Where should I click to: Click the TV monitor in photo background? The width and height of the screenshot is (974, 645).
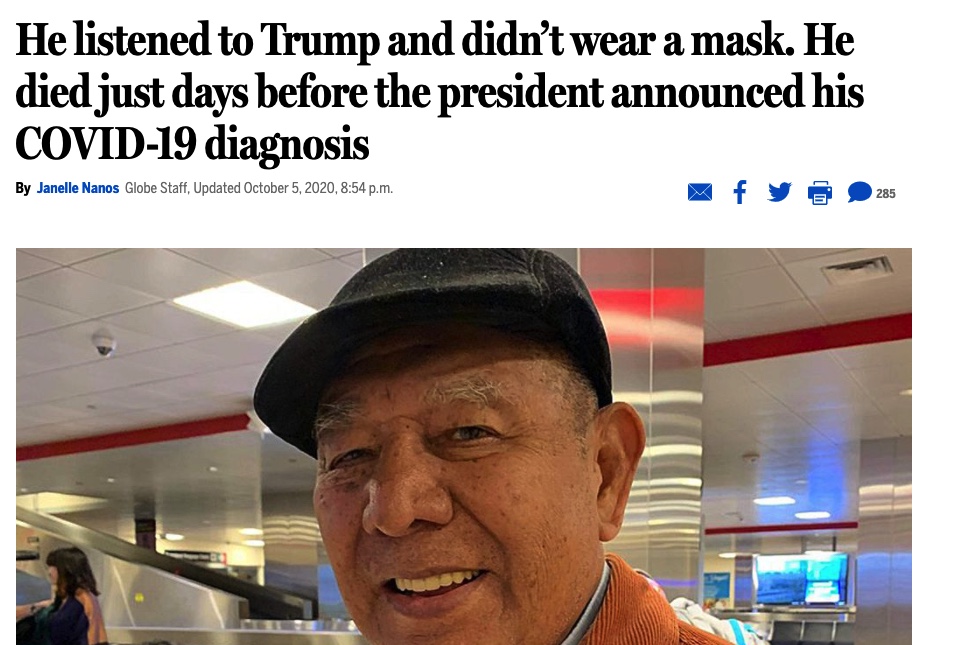pos(801,579)
